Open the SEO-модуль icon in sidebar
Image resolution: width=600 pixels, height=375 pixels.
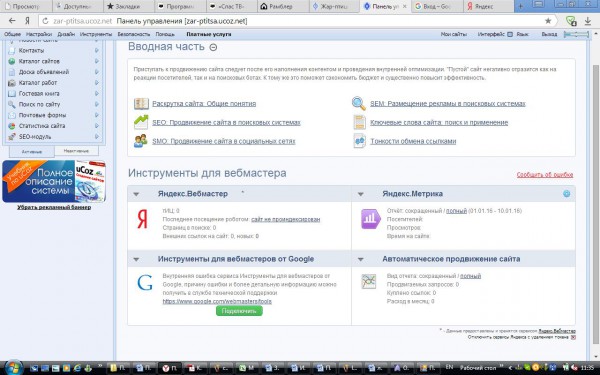12,136
